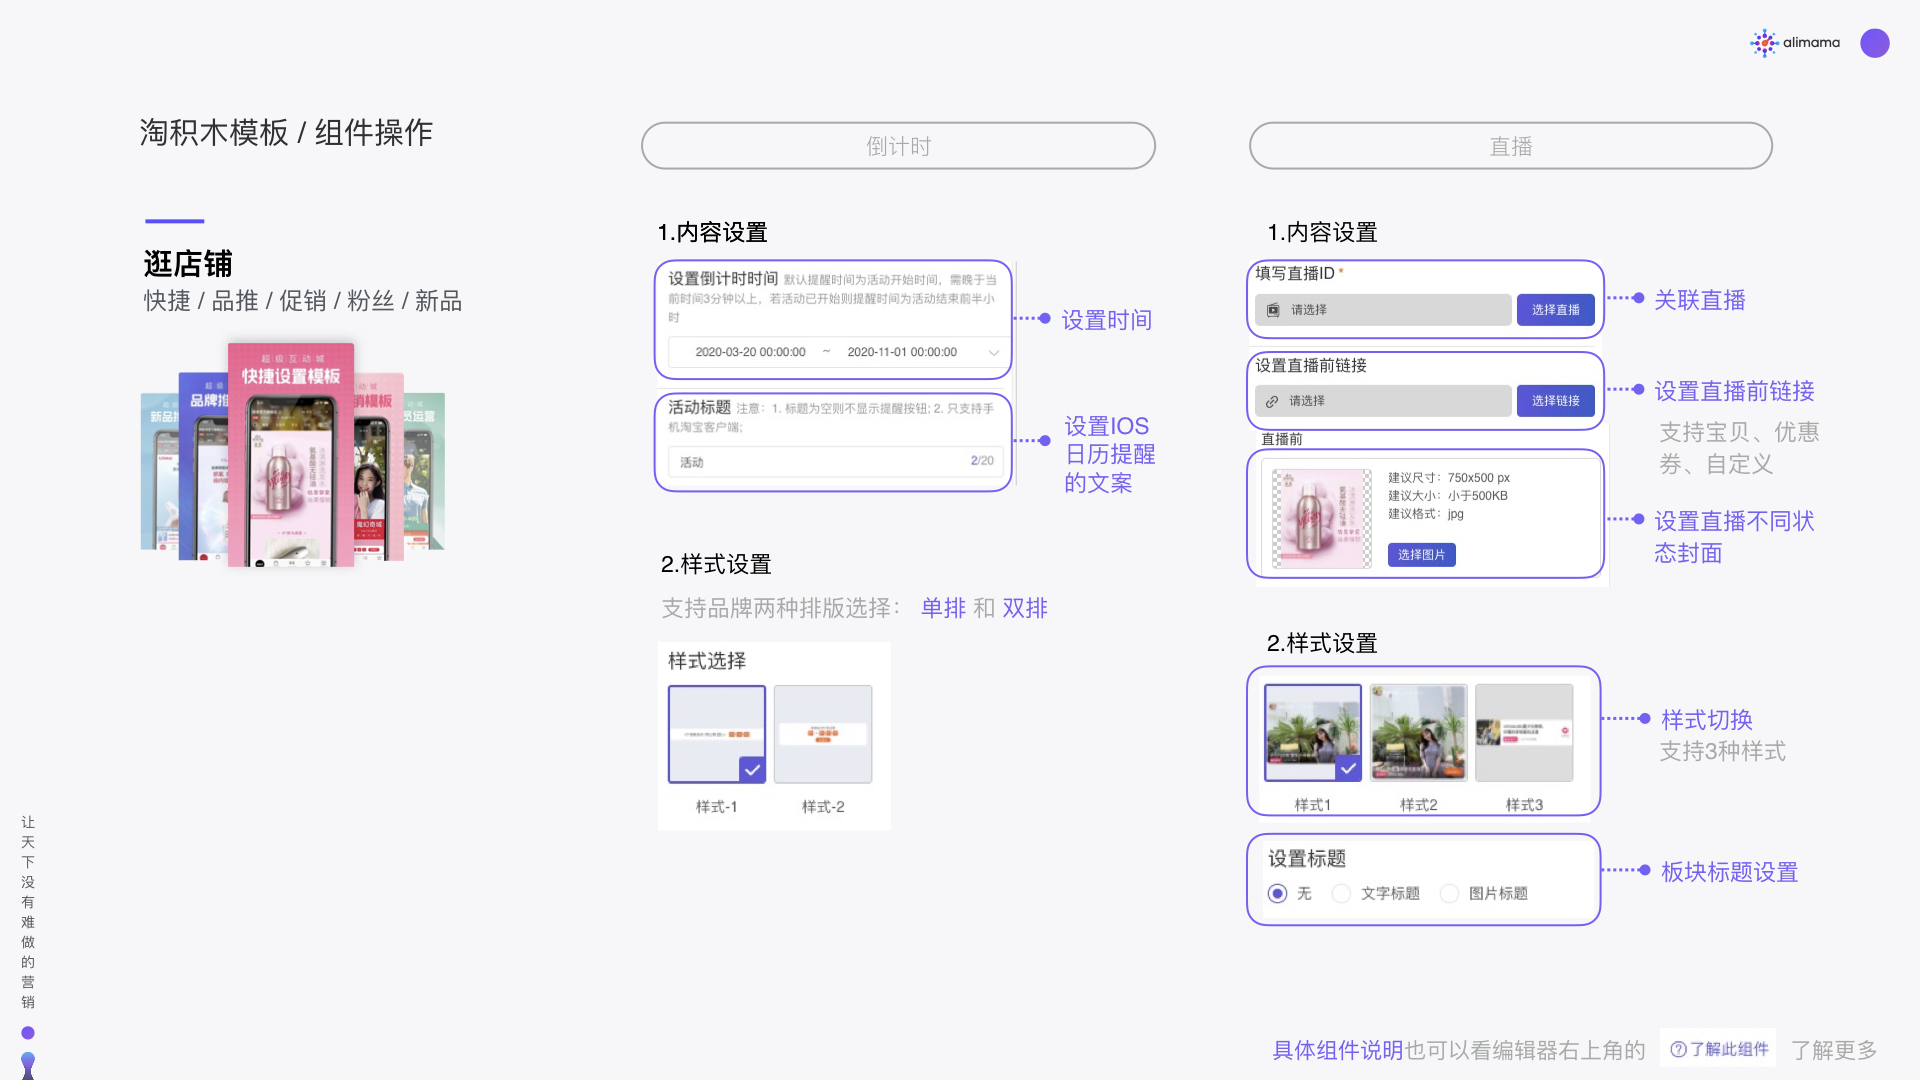Screen dimensions: 1920x1080
Task: Click the 双排 highlighted text
Action: pos(1025,608)
